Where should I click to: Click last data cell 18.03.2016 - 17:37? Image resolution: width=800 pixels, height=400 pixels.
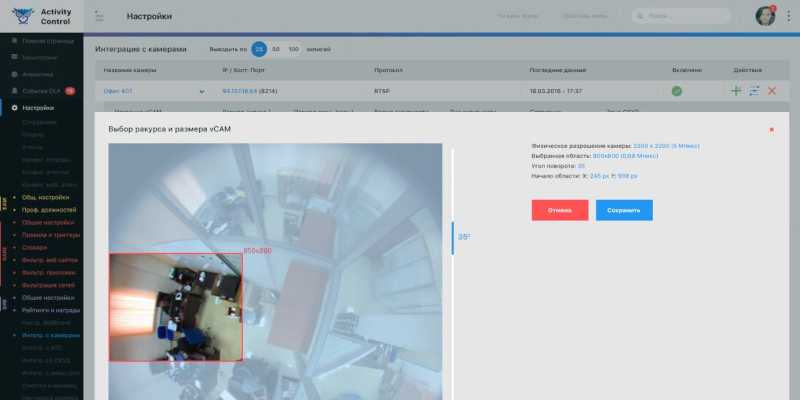(556, 91)
